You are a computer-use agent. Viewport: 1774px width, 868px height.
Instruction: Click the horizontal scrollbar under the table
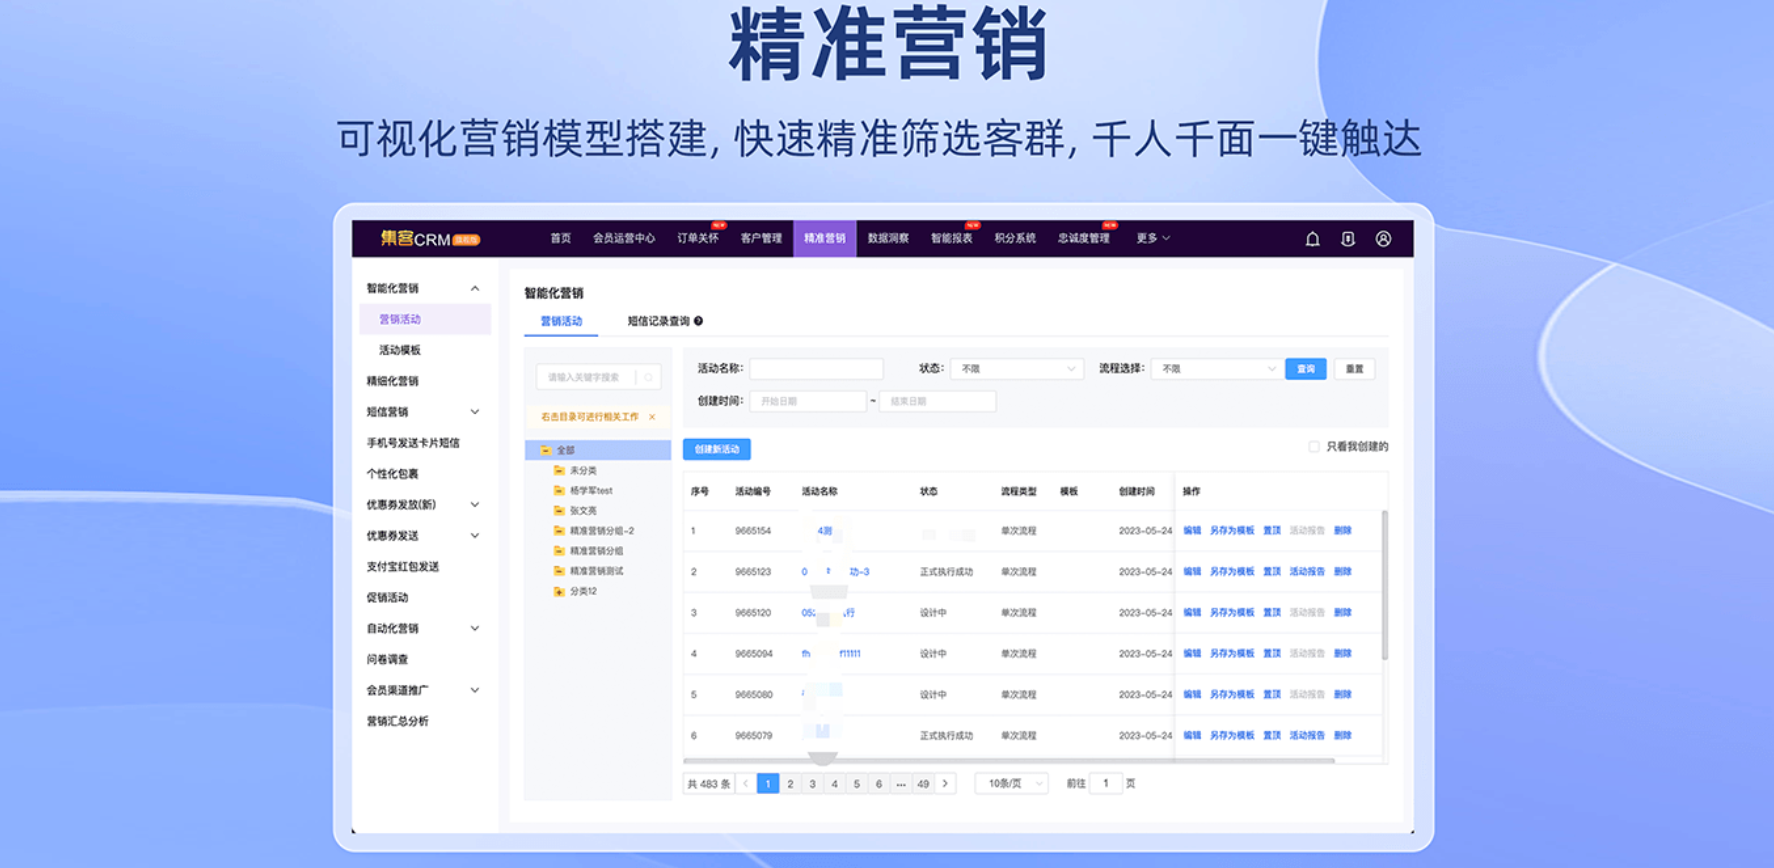1010,761
